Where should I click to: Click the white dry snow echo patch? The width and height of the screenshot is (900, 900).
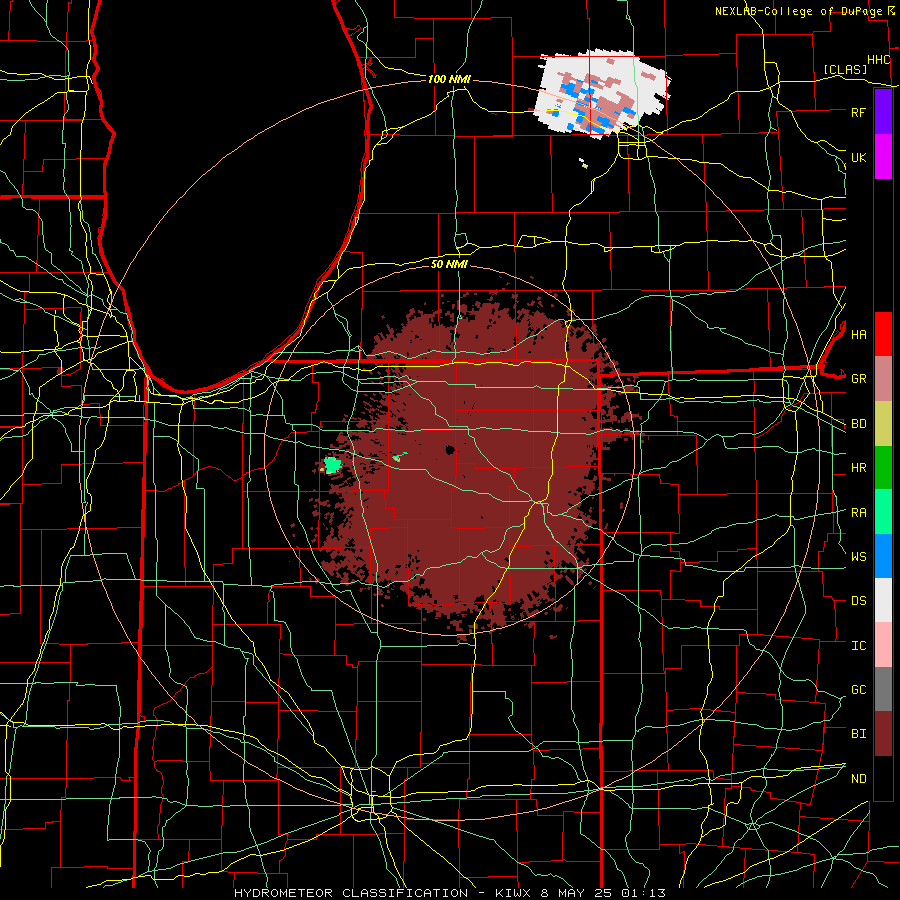click(602, 92)
